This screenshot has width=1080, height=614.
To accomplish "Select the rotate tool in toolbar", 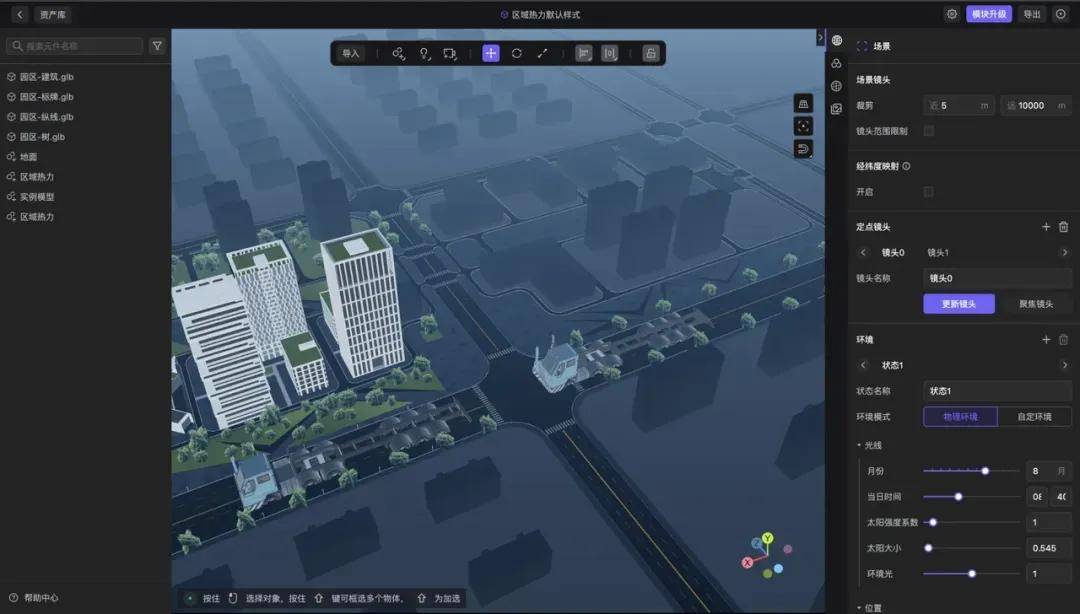I will pyautogui.click(x=516, y=53).
